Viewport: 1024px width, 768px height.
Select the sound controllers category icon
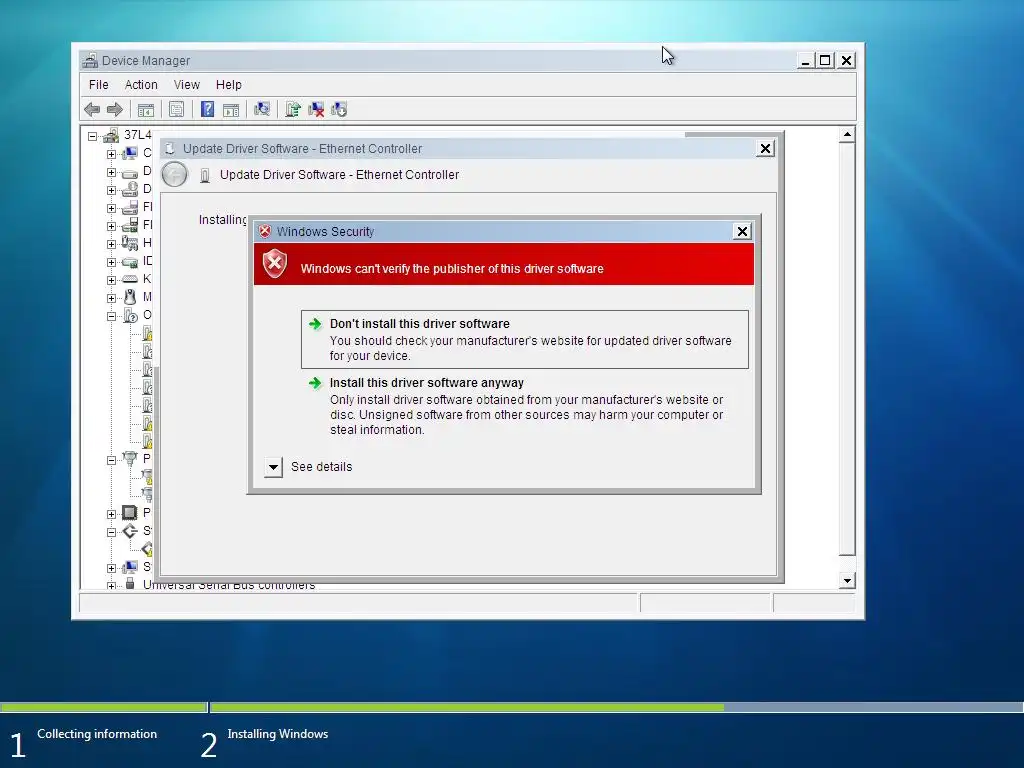point(130,531)
